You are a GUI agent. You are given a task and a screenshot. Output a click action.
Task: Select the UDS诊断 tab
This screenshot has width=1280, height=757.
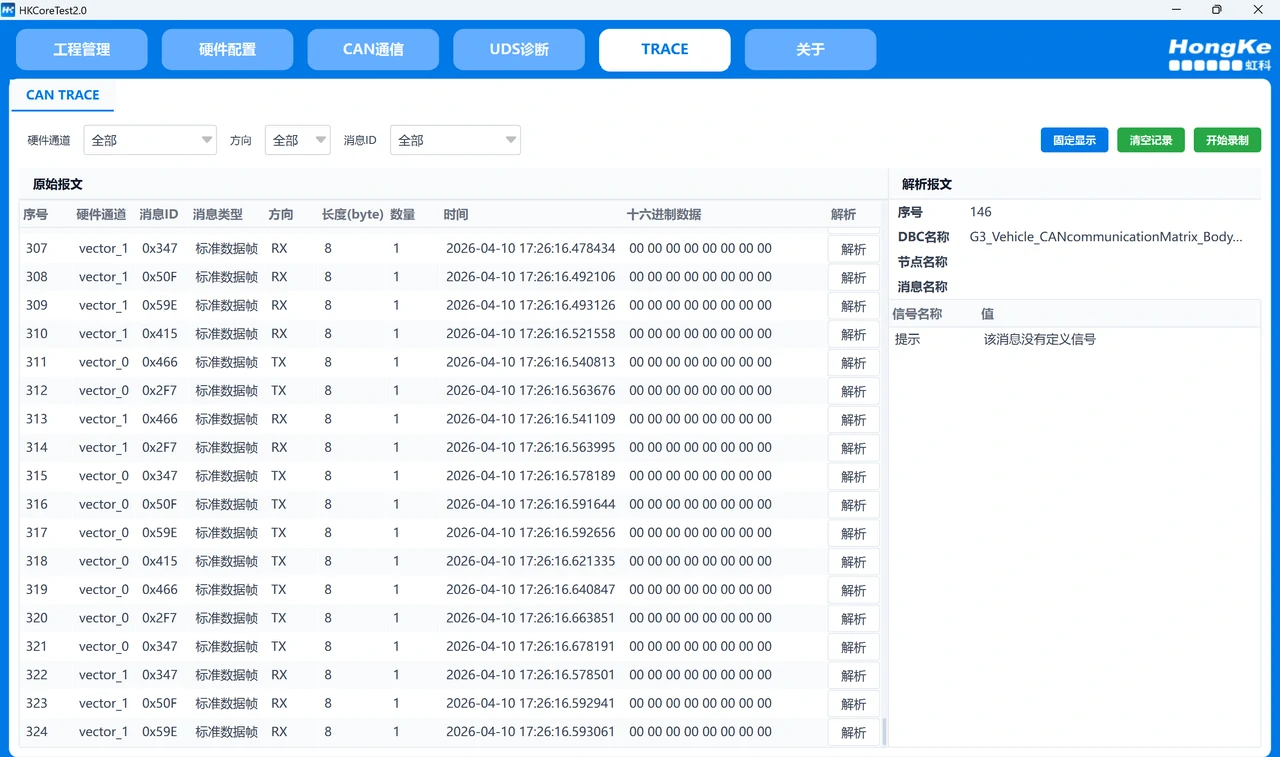519,49
